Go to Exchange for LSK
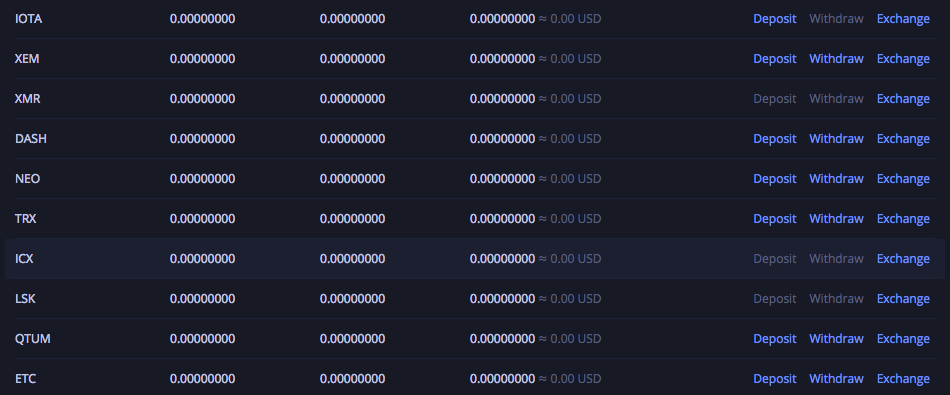The image size is (950, 395). (903, 299)
